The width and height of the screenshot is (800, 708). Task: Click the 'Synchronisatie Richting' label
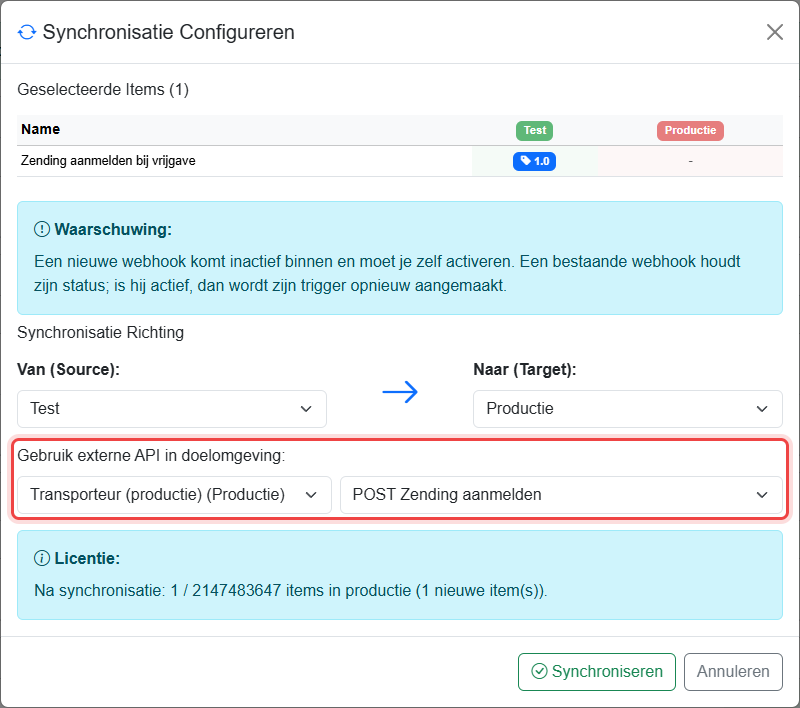pos(101,333)
